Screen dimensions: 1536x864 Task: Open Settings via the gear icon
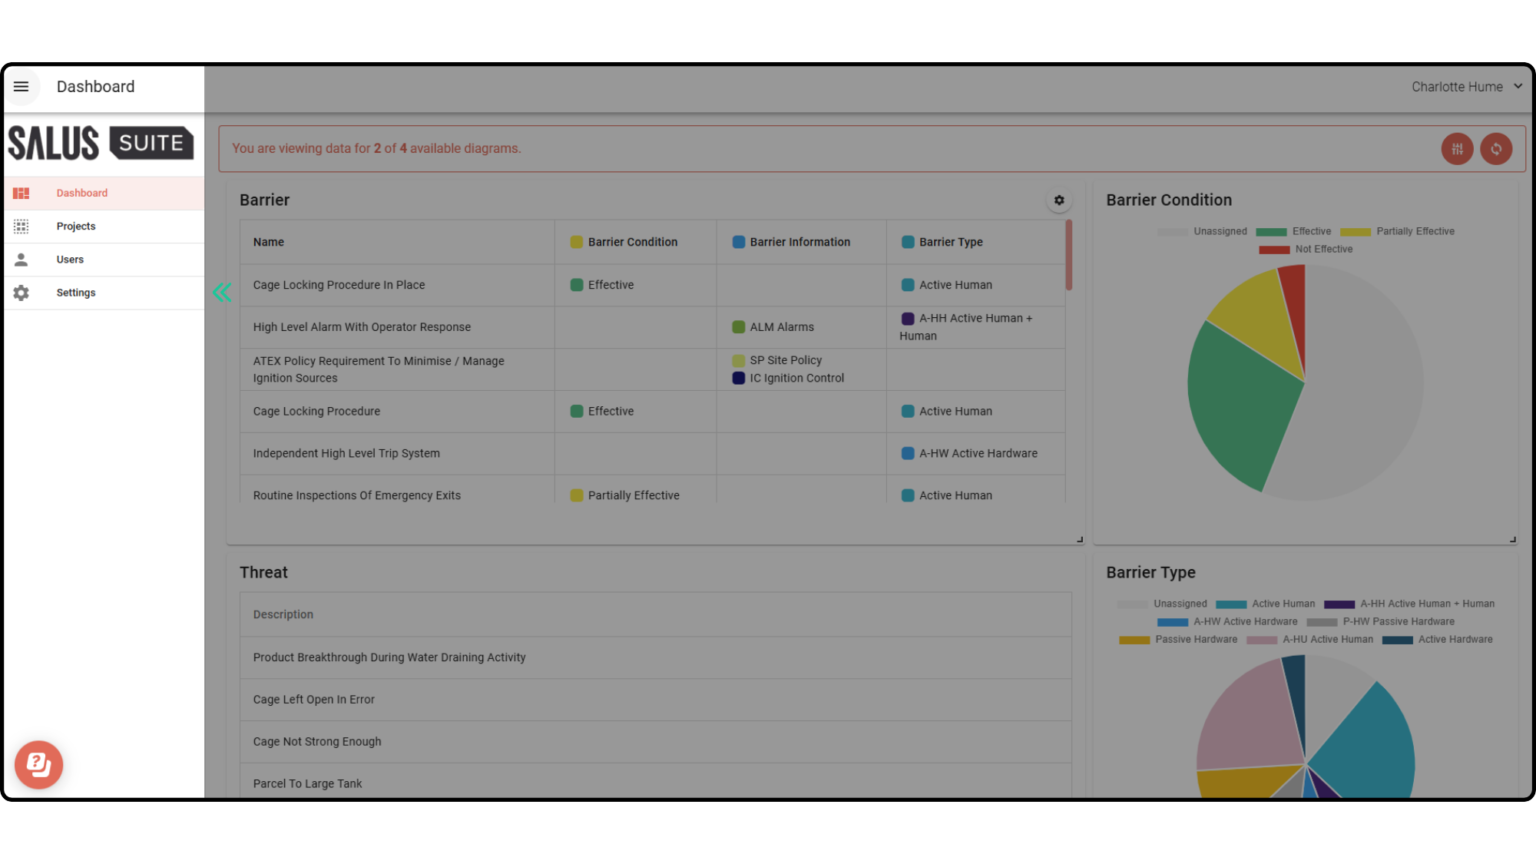pyautogui.click(x=22, y=292)
